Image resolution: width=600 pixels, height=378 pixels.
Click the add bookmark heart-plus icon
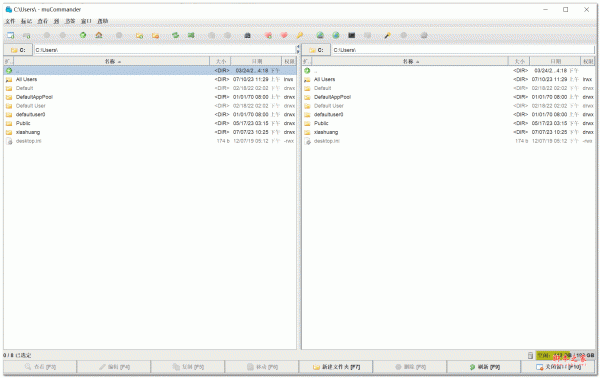(x=268, y=36)
